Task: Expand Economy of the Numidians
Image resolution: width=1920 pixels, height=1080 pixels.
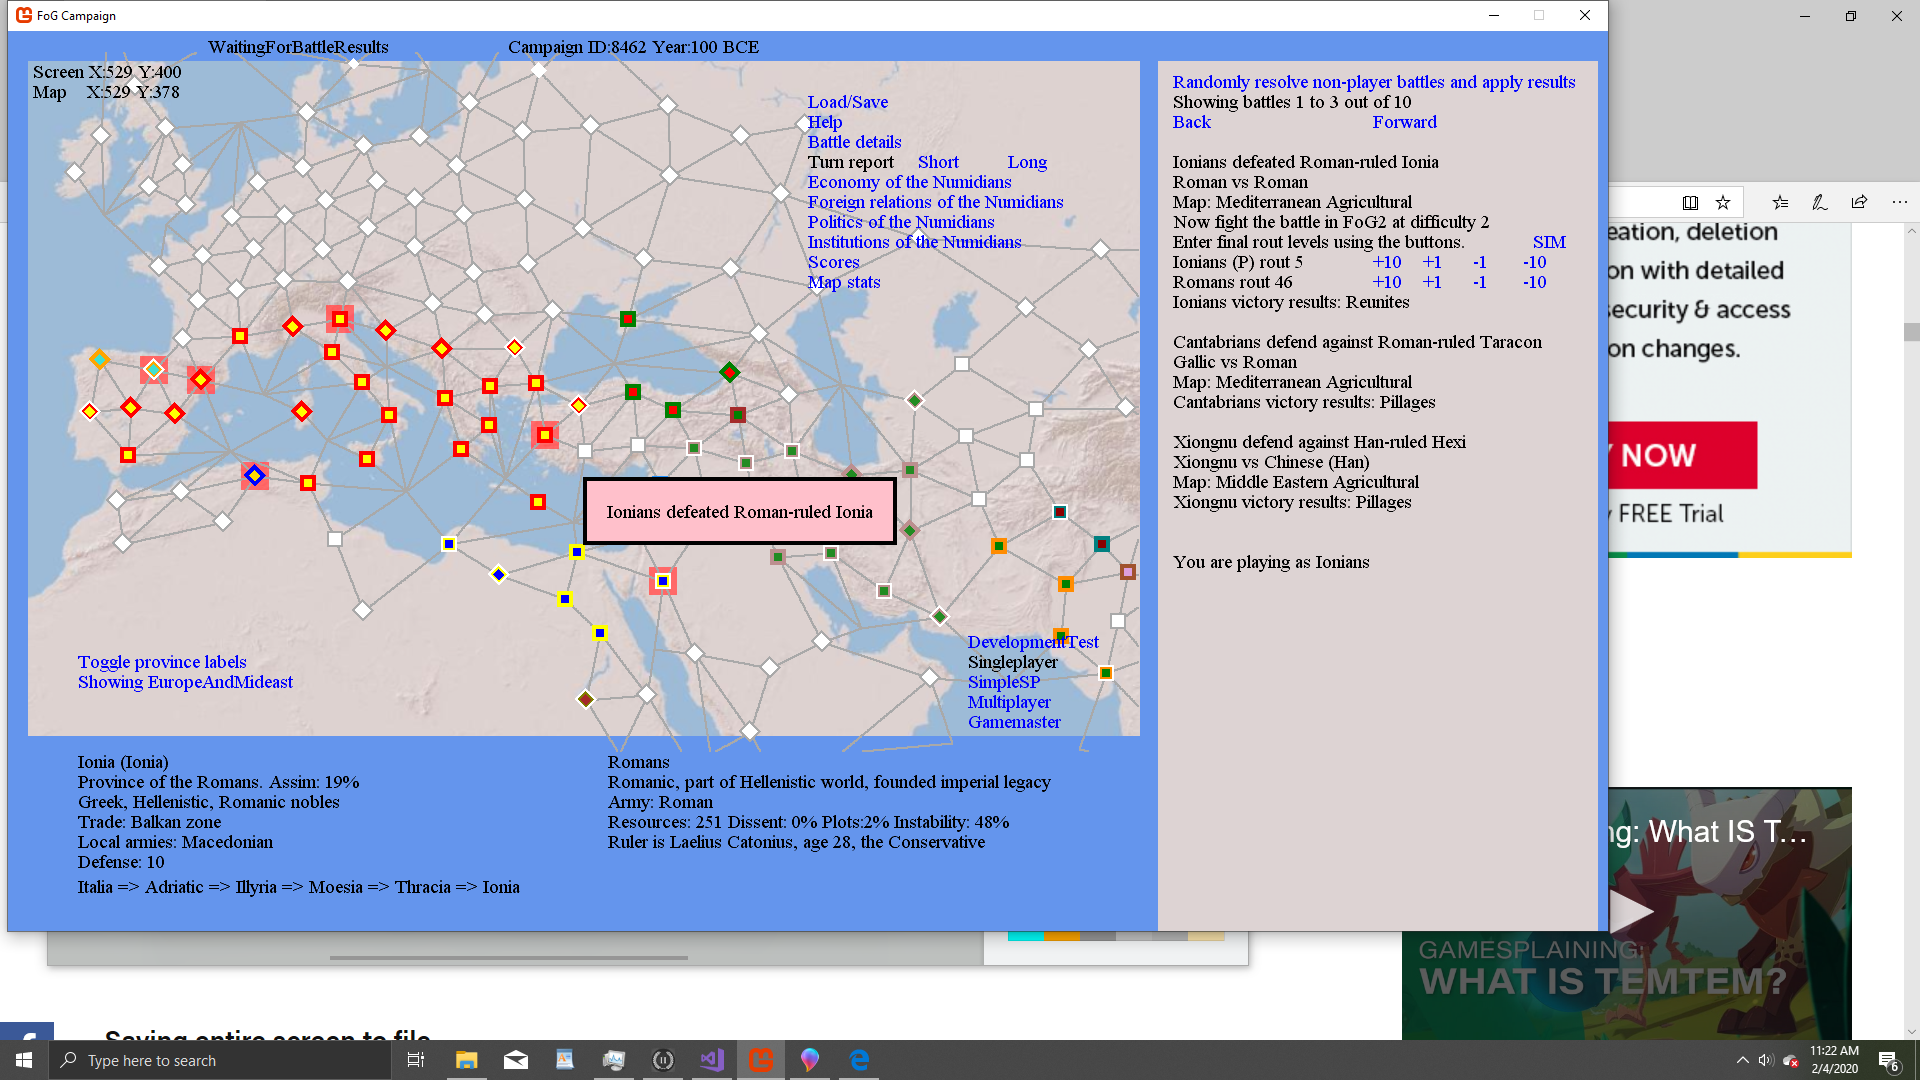Action: pyautogui.click(x=909, y=182)
